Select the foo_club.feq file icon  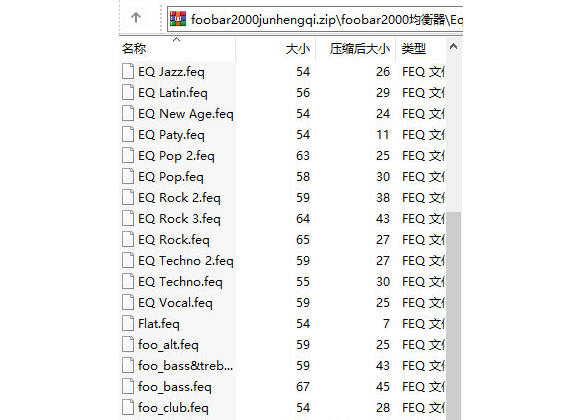point(128,407)
